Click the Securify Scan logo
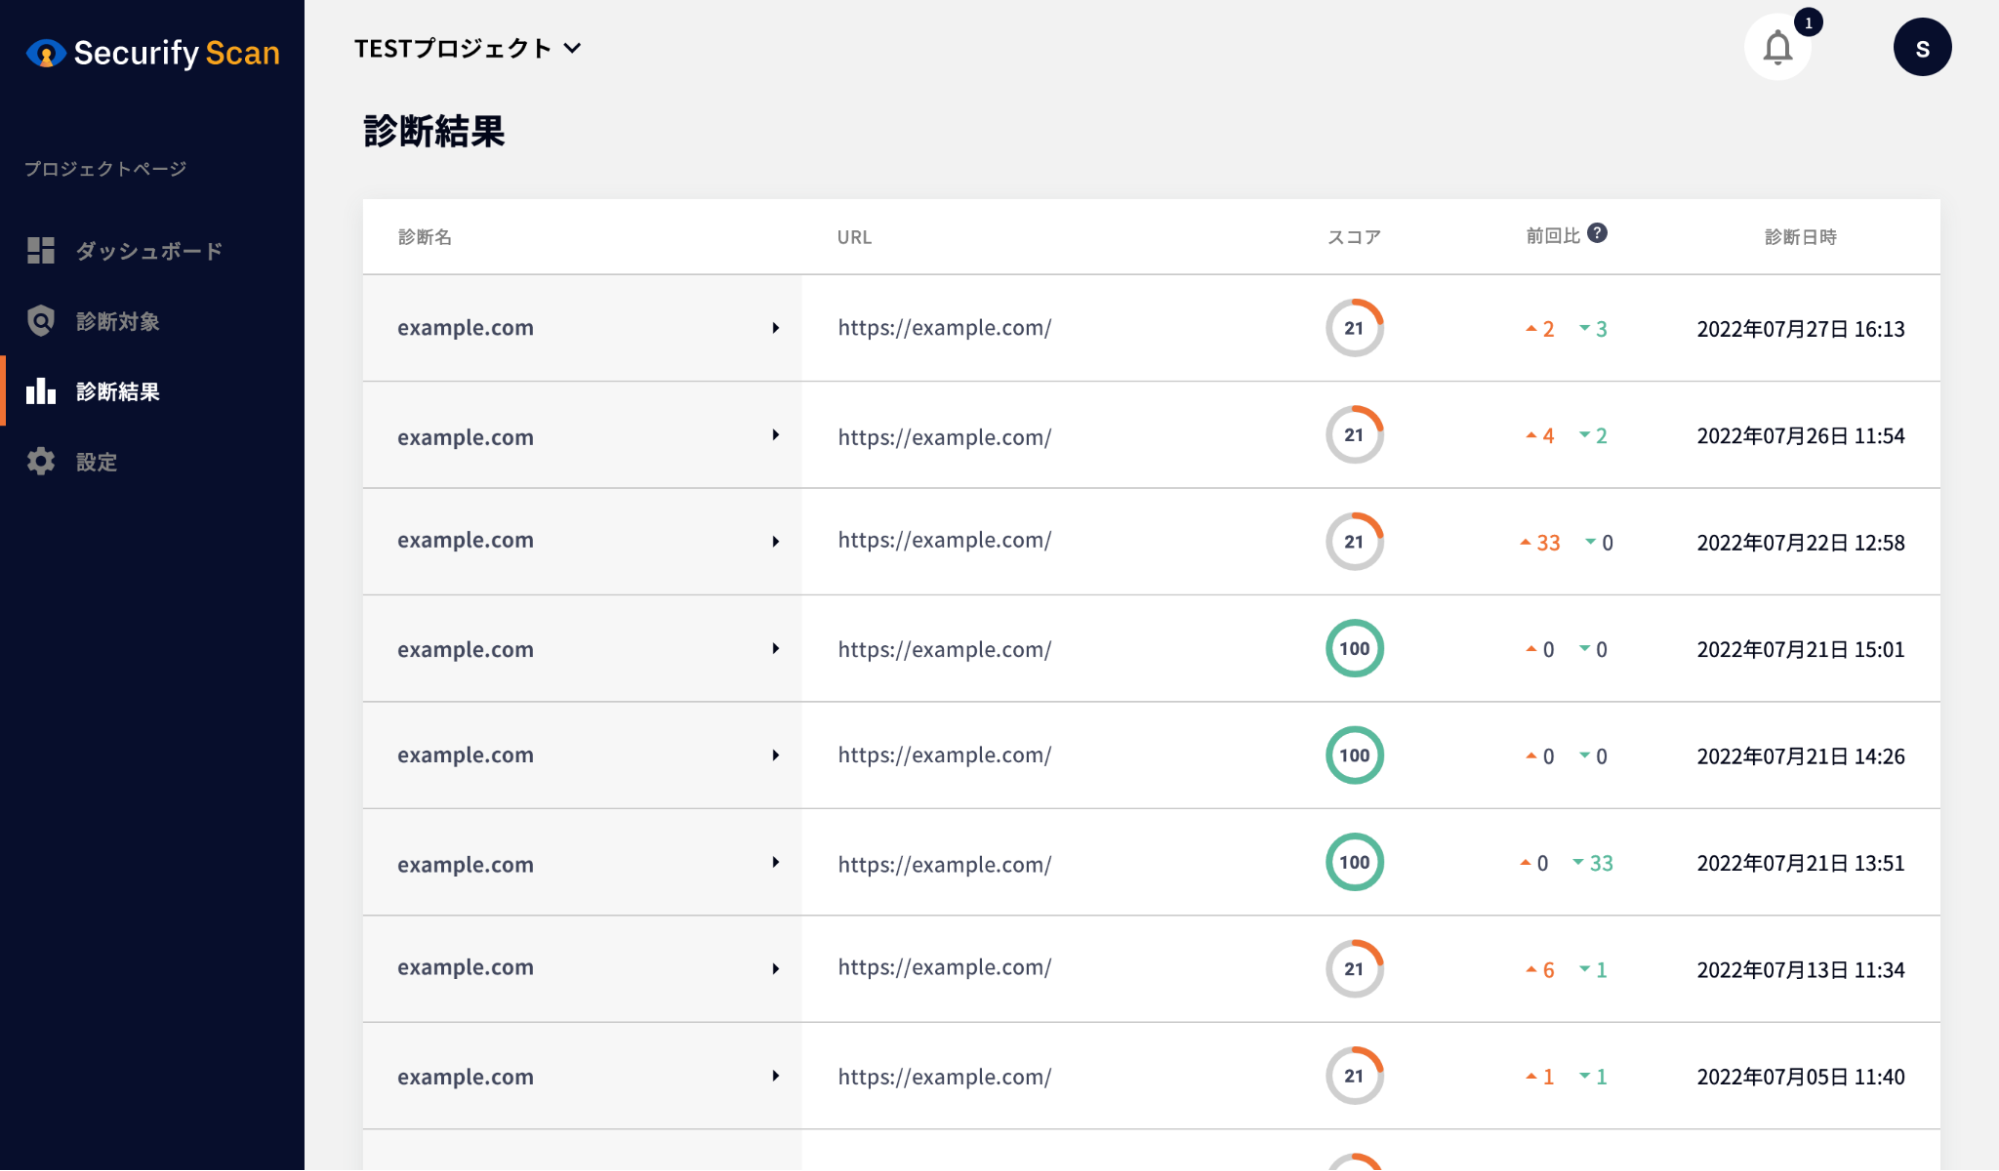This screenshot has height=1171, width=1999. point(153,53)
